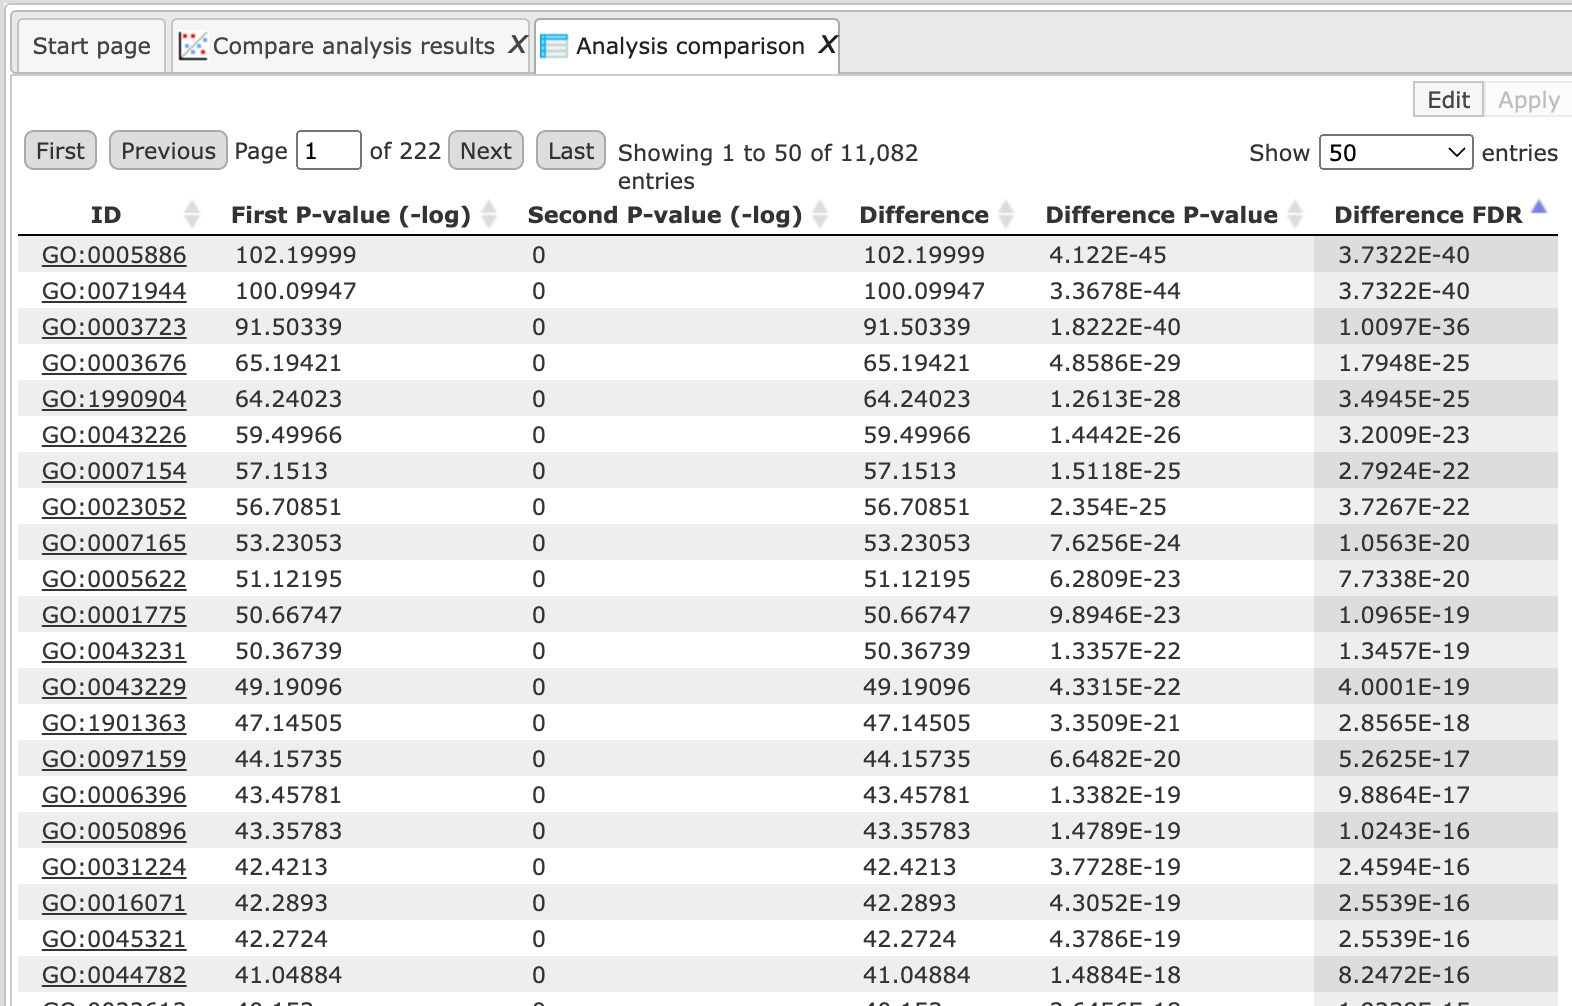This screenshot has height=1006, width=1572.
Task: Open GO:0050896 link
Action: pyautogui.click(x=114, y=831)
